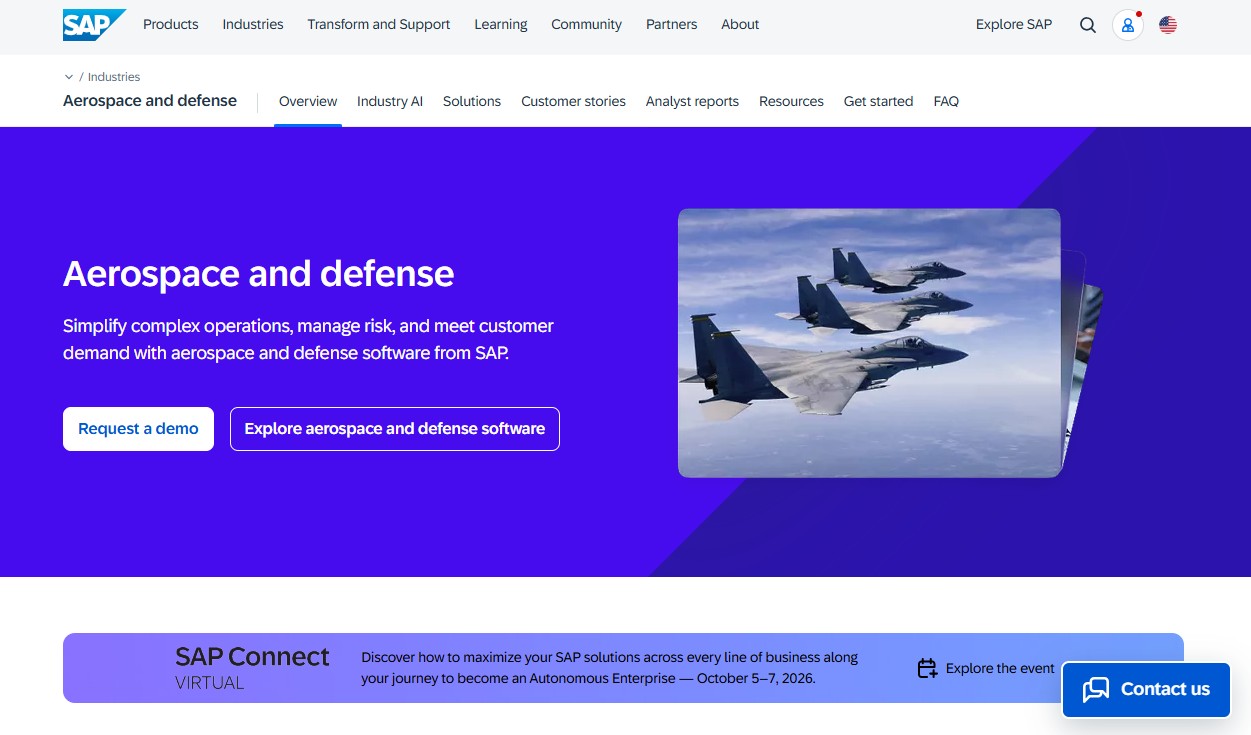
Task: Click Explore aerospace and defense software button
Action: pos(395,429)
